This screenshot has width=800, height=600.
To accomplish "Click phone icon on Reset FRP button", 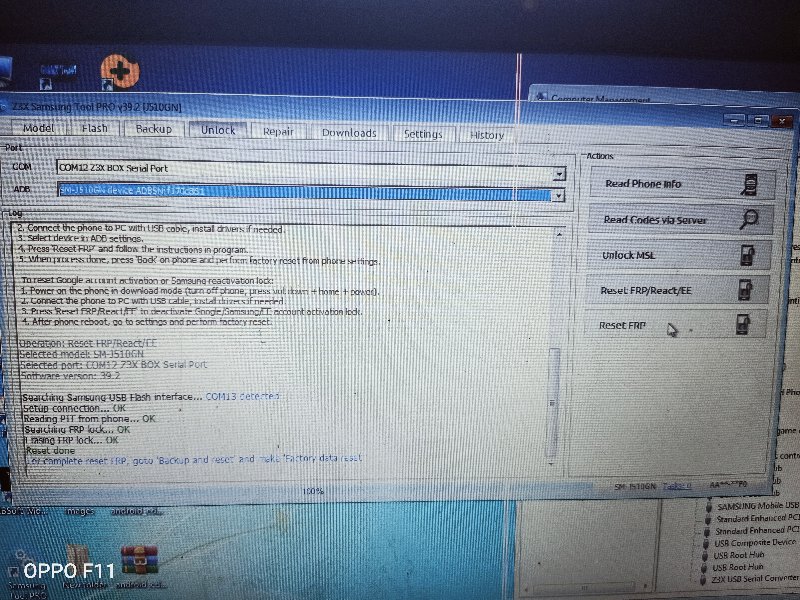I will tap(743, 324).
